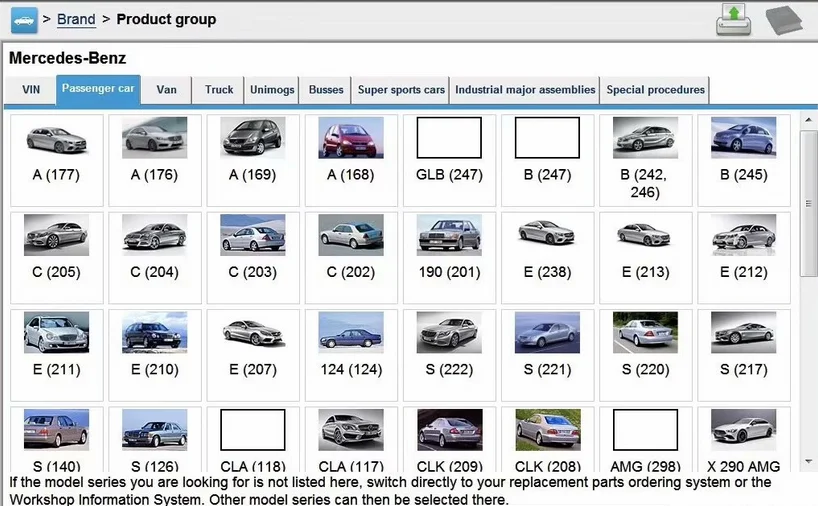Select the E (210) model tile

point(154,355)
